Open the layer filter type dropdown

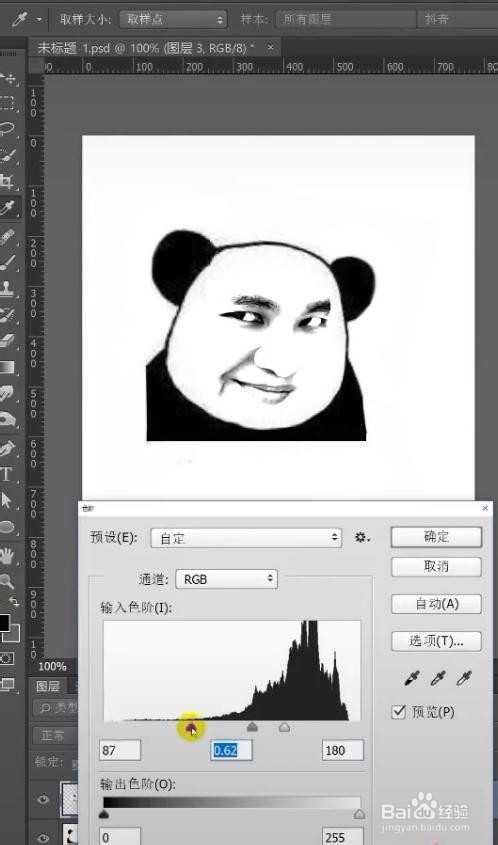pyautogui.click(x=57, y=707)
